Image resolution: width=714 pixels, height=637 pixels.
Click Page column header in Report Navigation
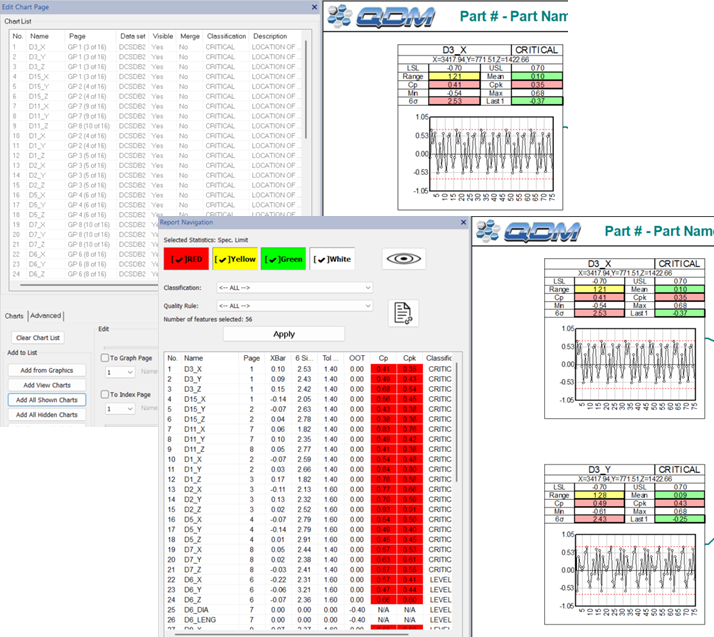252,358
